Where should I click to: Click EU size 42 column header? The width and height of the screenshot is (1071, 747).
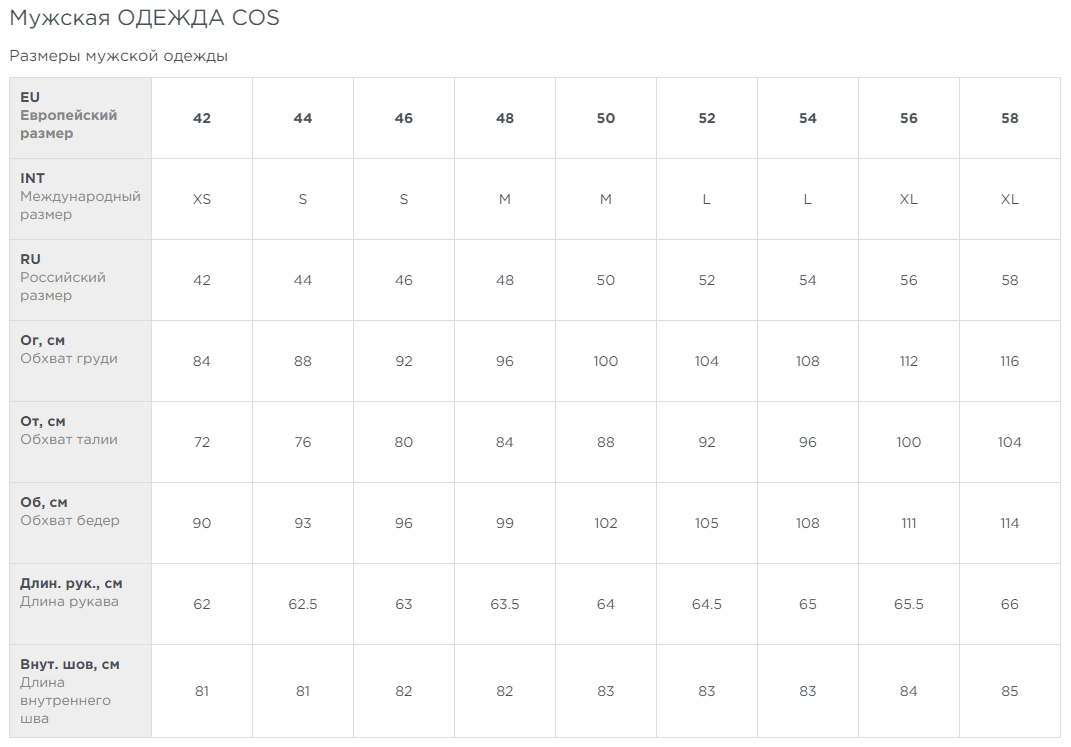202,118
